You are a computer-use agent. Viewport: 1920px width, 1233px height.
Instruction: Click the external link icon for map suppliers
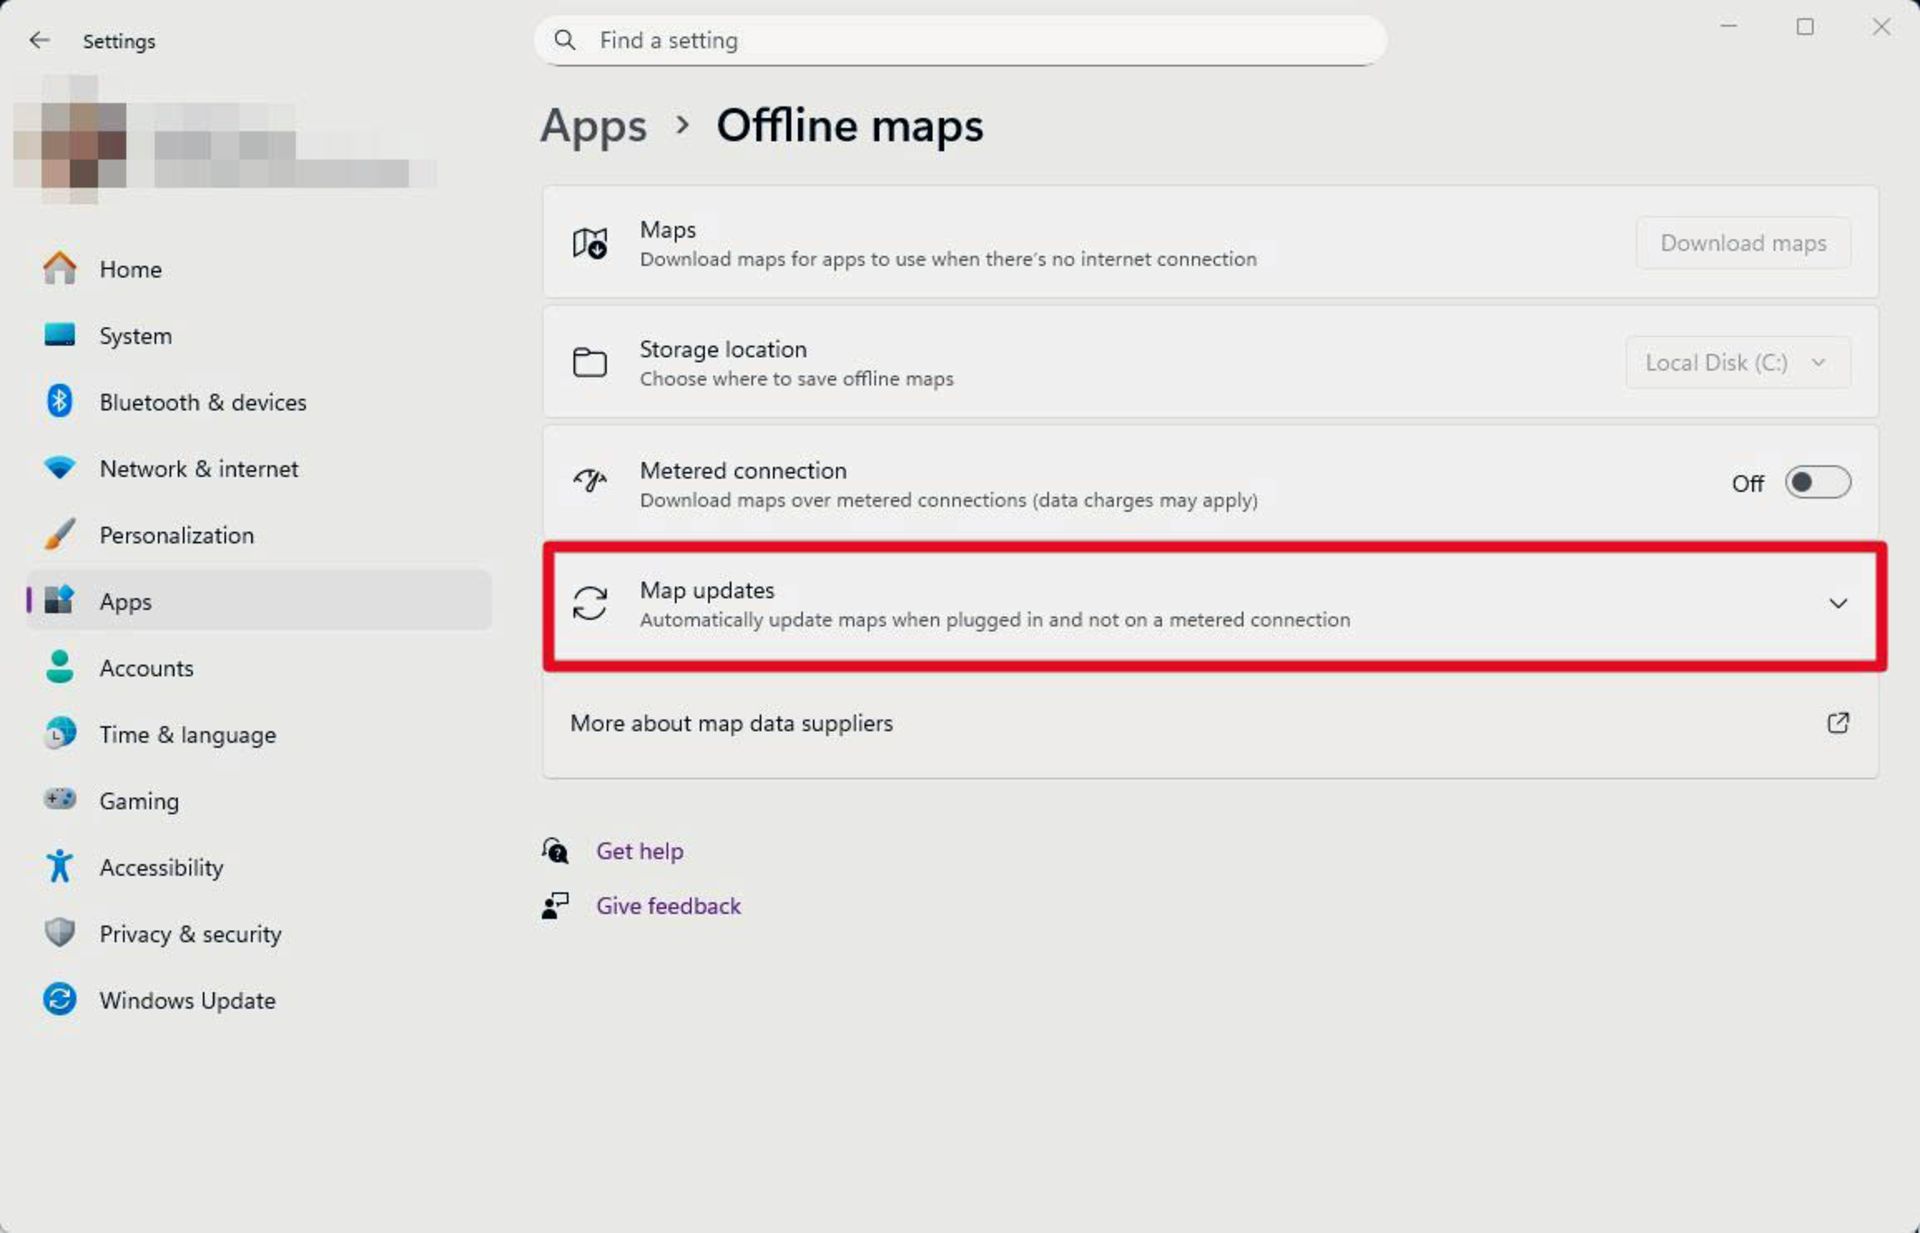pos(1837,723)
